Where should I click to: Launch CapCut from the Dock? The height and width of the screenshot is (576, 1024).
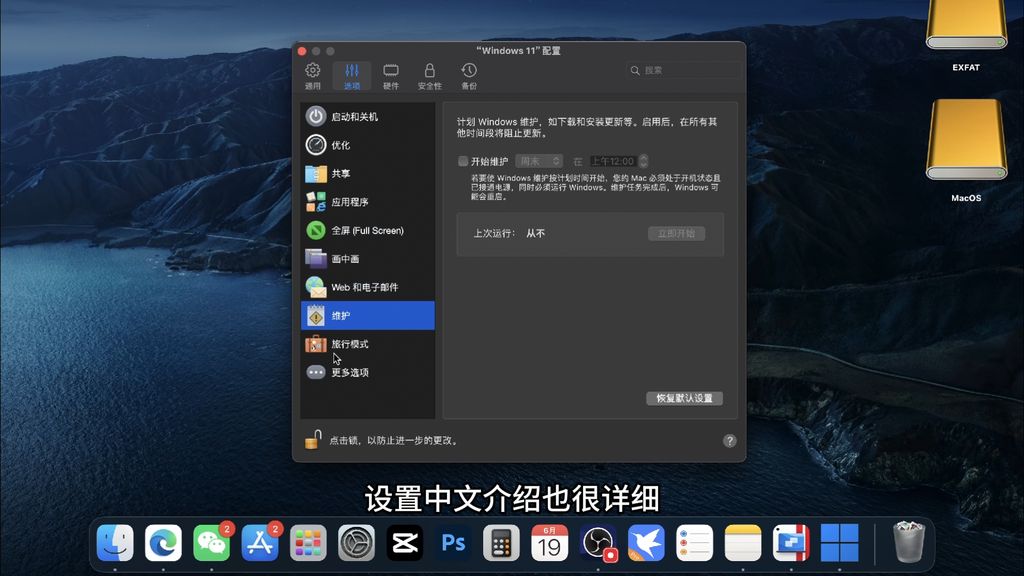pos(405,543)
